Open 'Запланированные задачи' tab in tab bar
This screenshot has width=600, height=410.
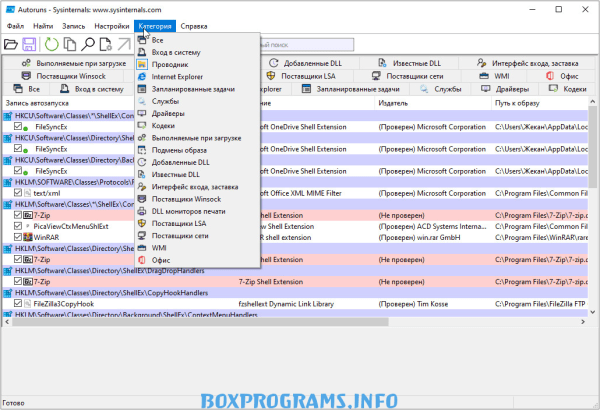[x=350, y=89]
